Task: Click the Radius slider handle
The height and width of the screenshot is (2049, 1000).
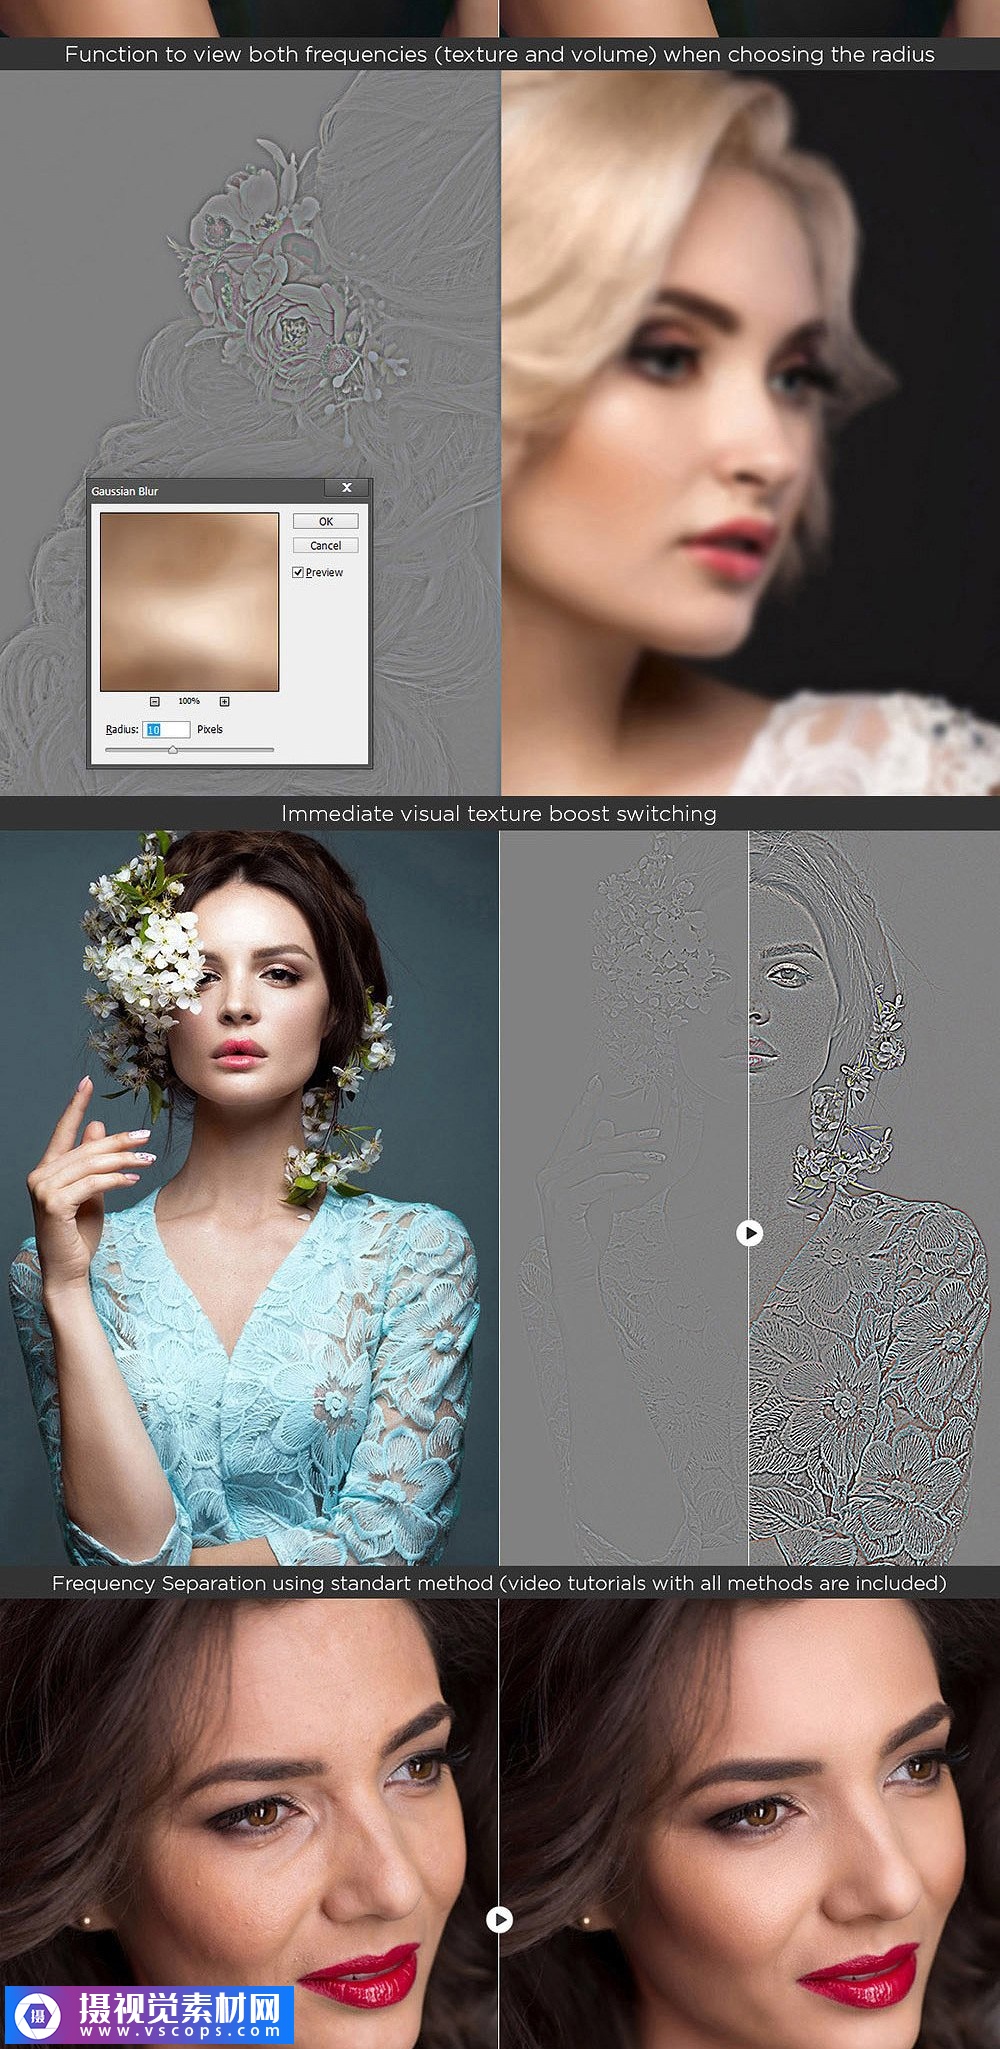Action: tap(173, 749)
